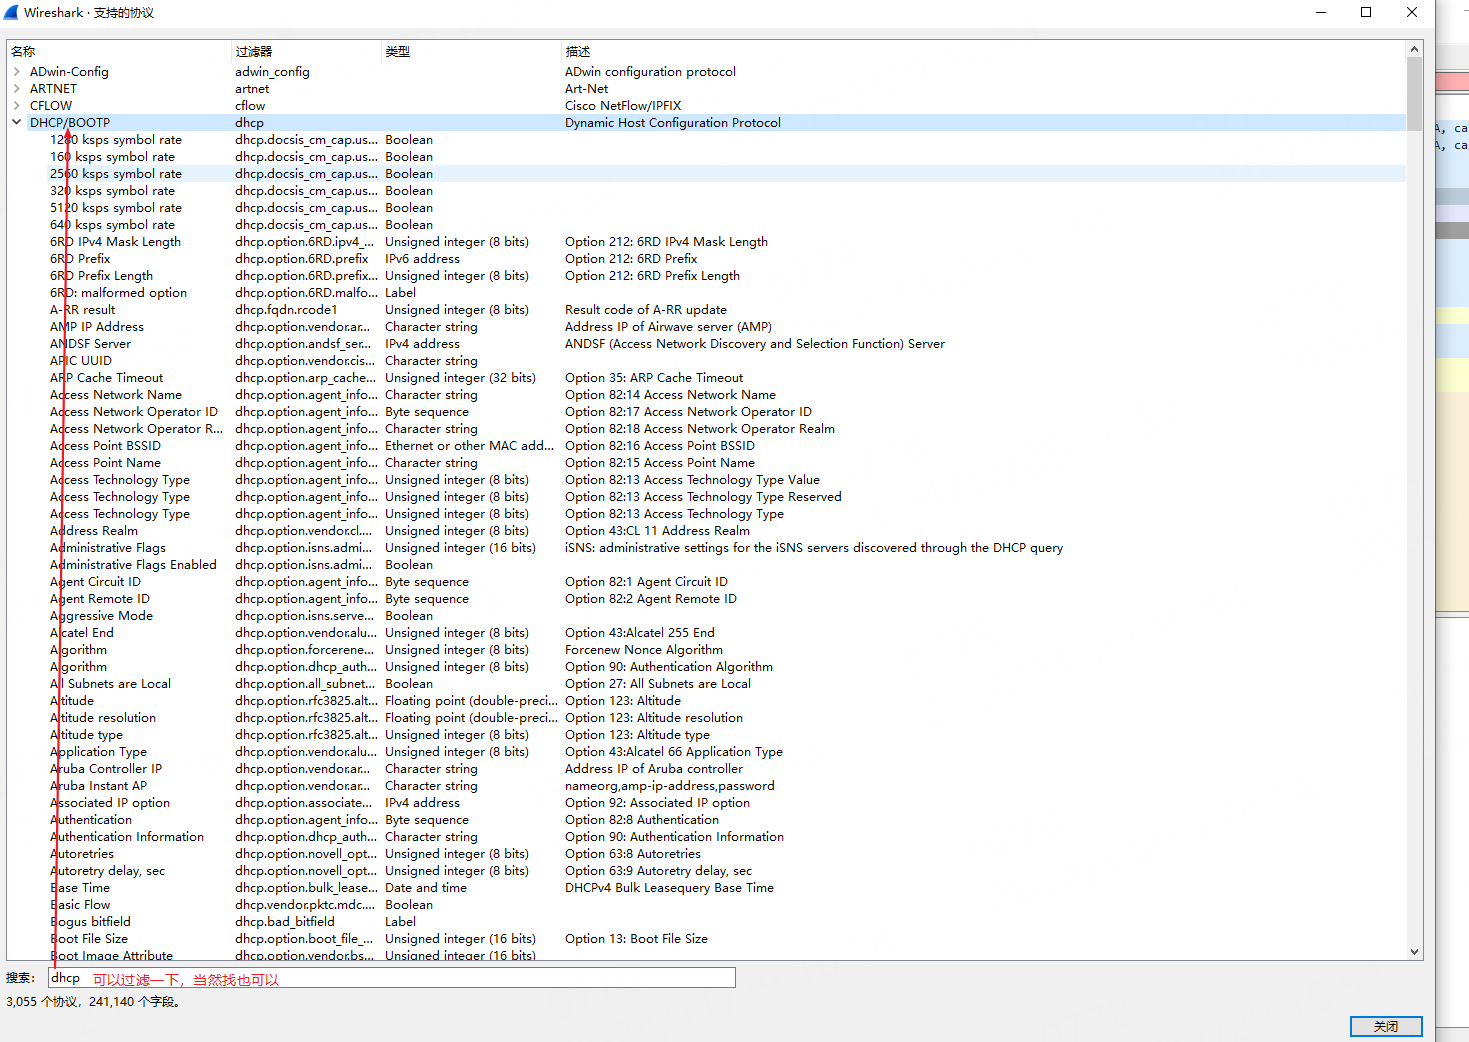Click the 搜索 input field containing dhcp

tap(392, 978)
